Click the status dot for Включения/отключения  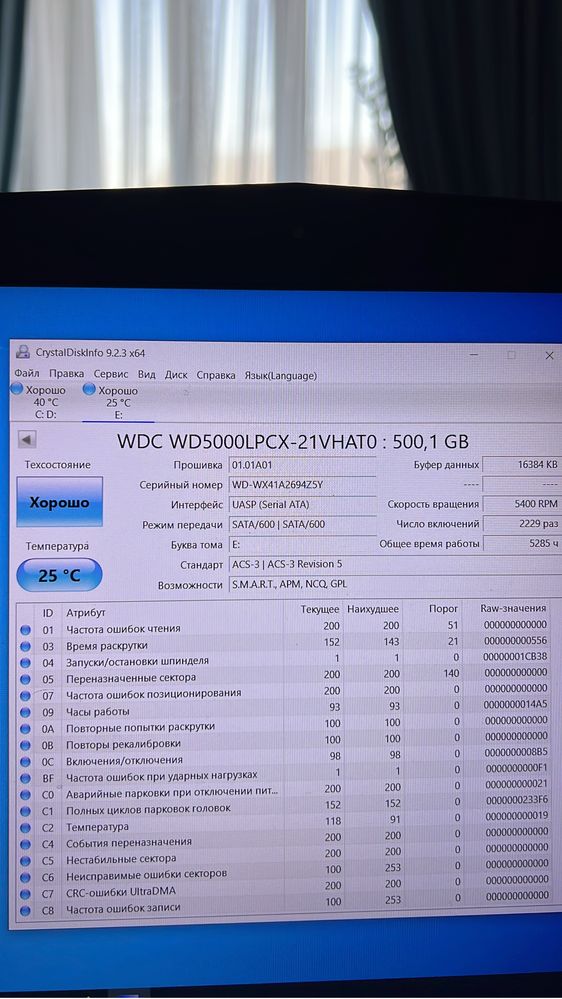point(25,762)
